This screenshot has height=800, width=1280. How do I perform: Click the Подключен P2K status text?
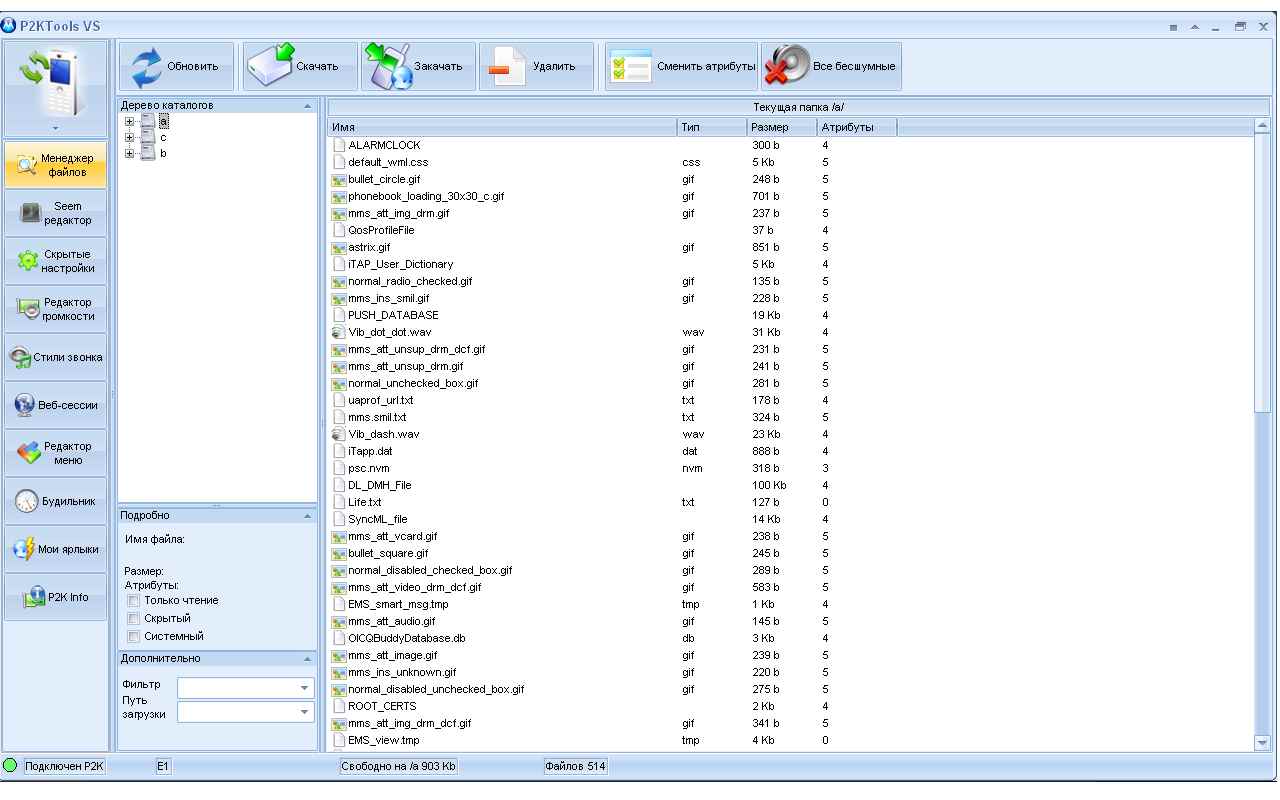point(64,766)
